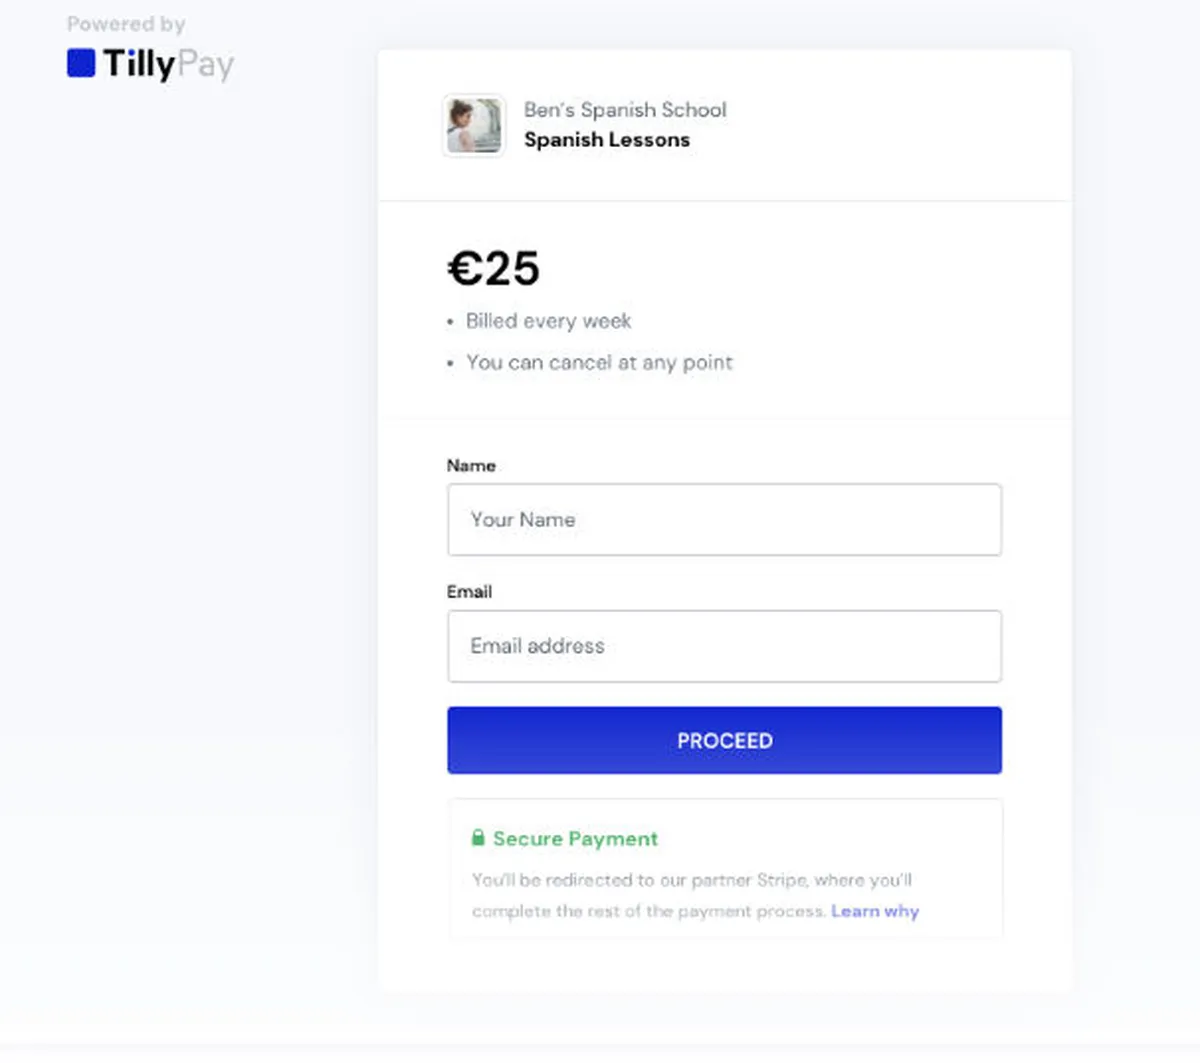Click the bullet before You can cancel
Screen dimensions: 1200x1063
(450, 364)
